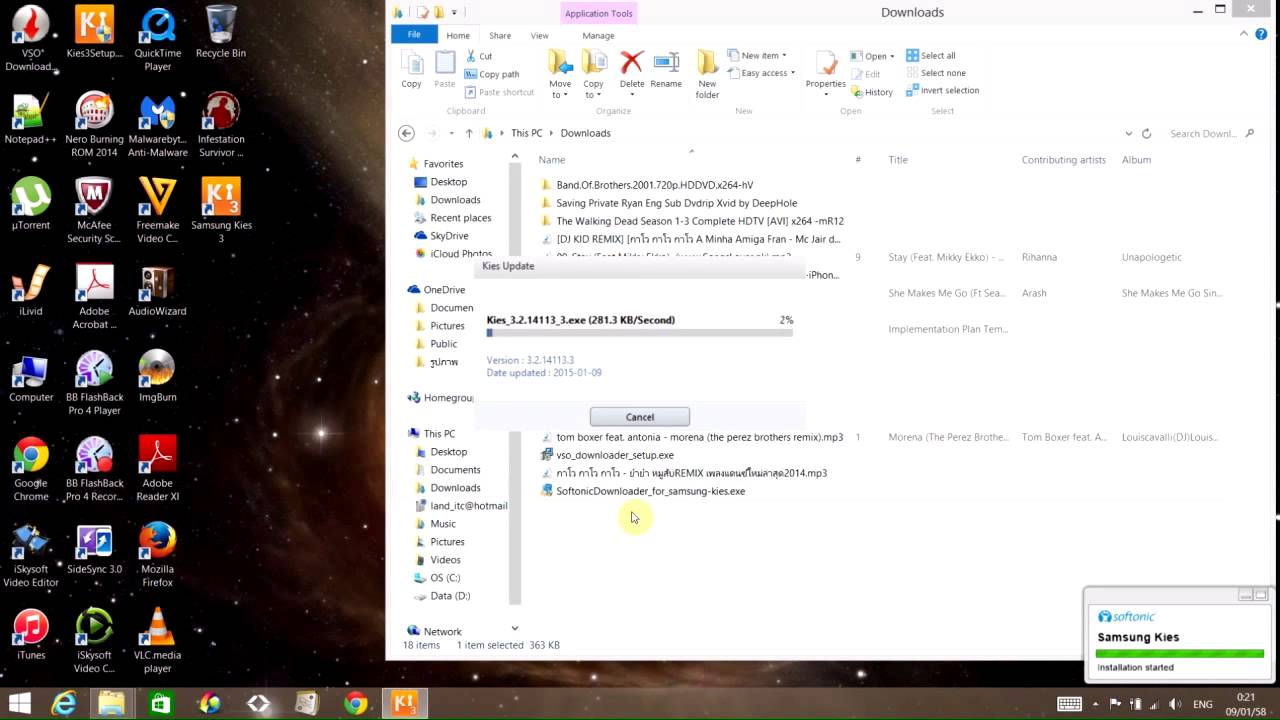The height and width of the screenshot is (720, 1280).
Task: Open Properties in the ribbon
Action: [825, 74]
